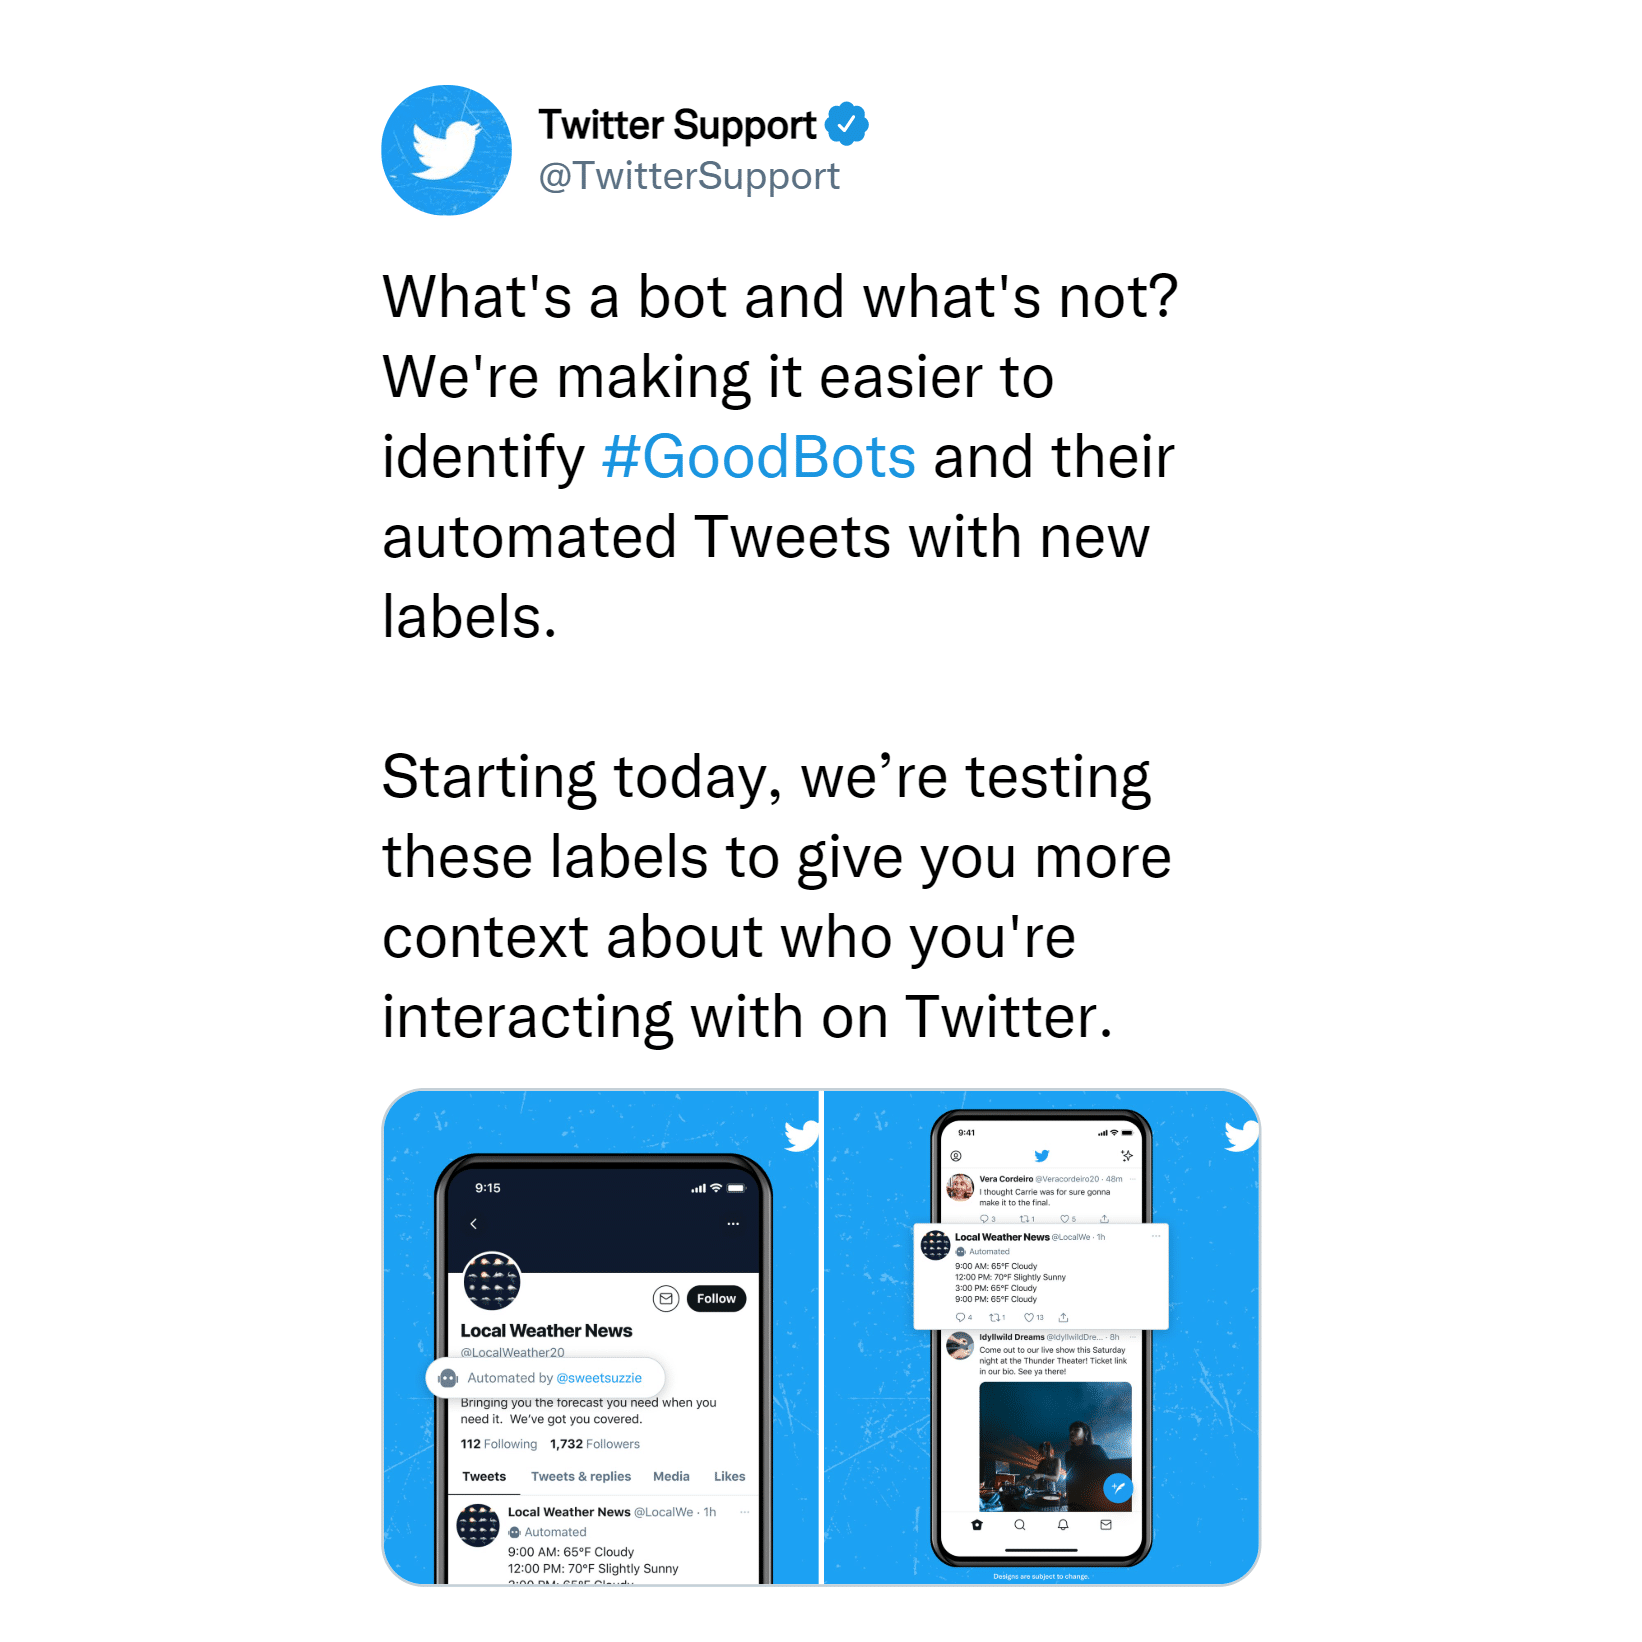Open the @sweetsuzzie automated-by link
Viewport: 1642px width, 1642px height.
click(x=599, y=1377)
